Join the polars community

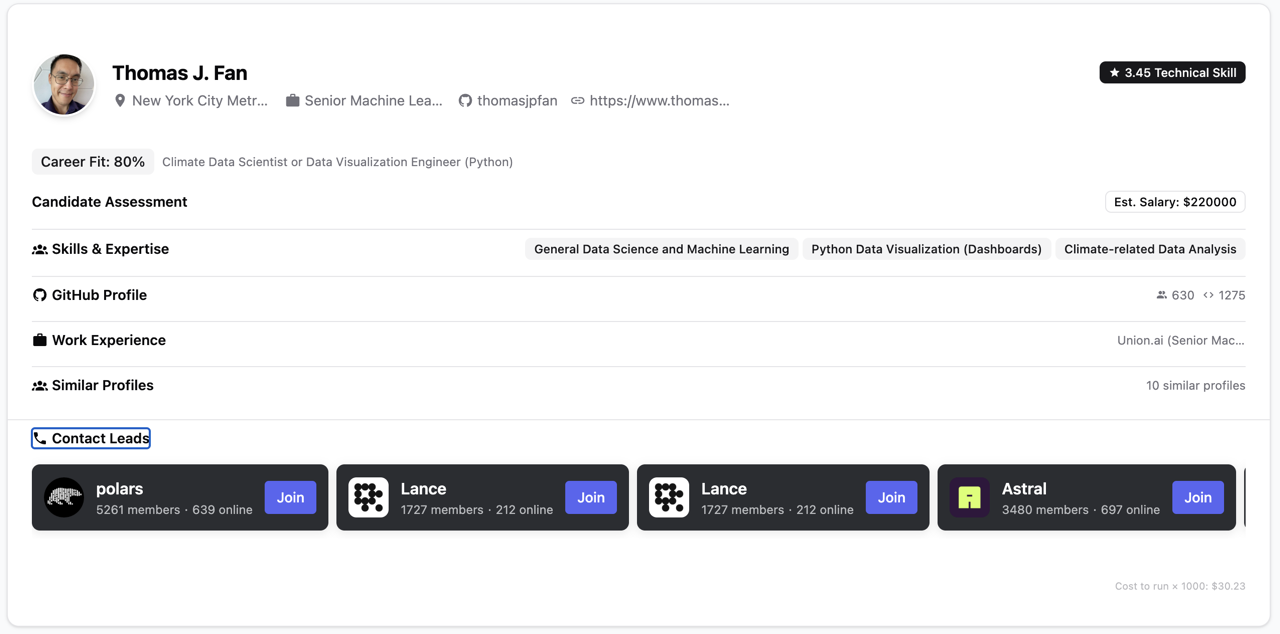click(x=290, y=497)
